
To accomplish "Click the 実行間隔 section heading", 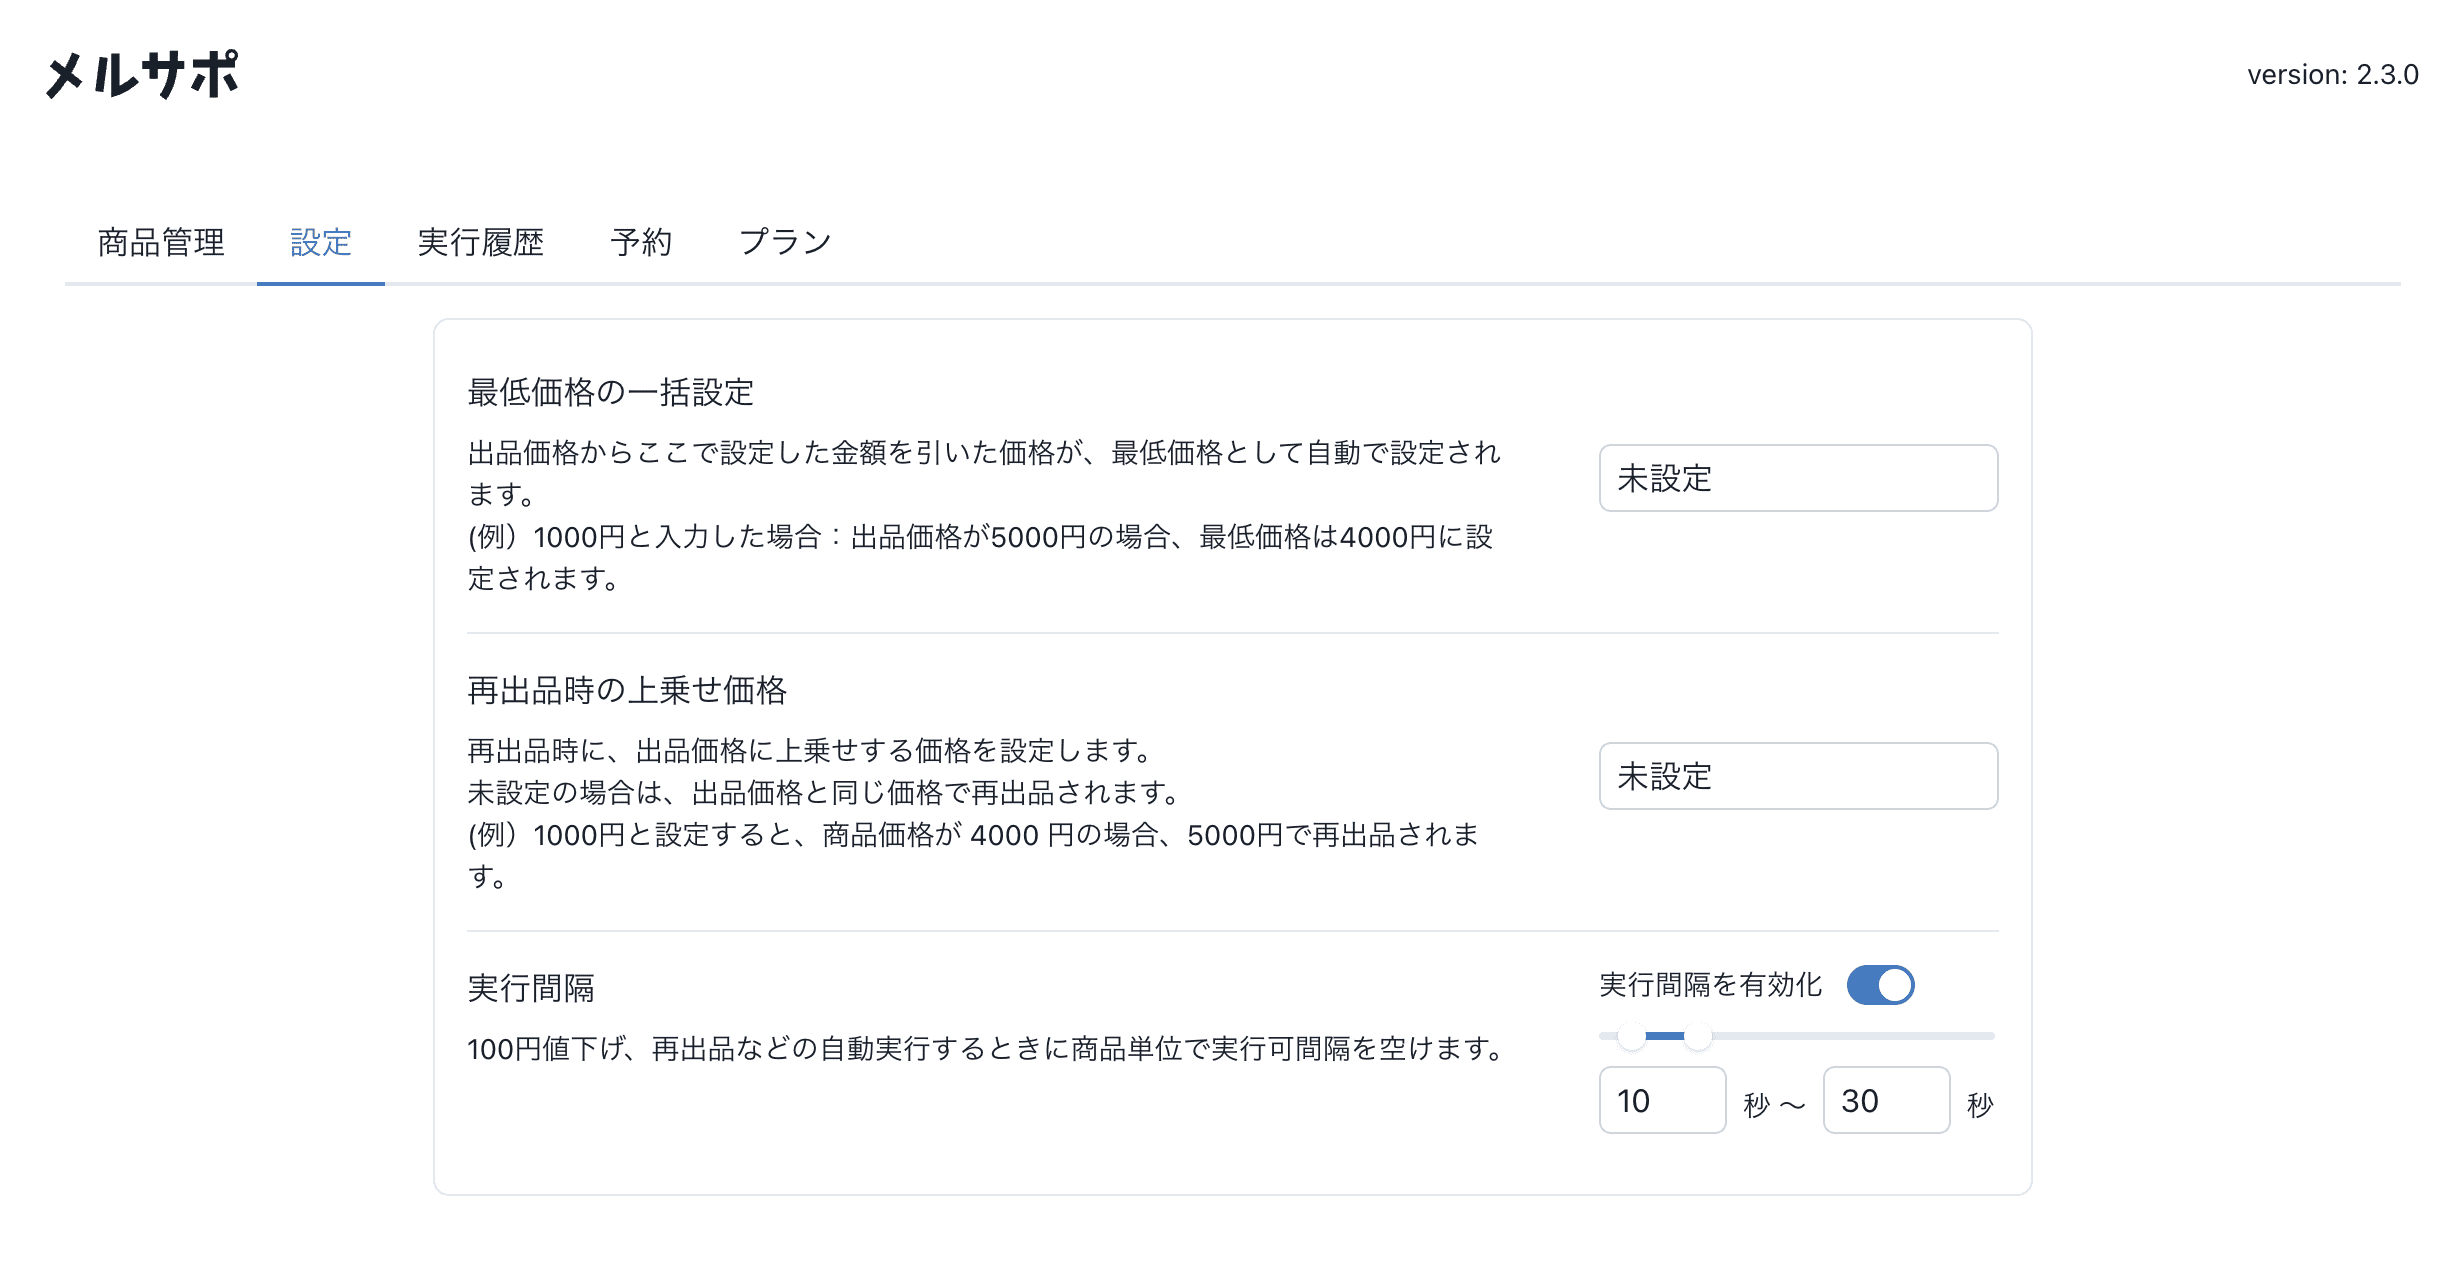I will pyautogui.click(x=530, y=988).
